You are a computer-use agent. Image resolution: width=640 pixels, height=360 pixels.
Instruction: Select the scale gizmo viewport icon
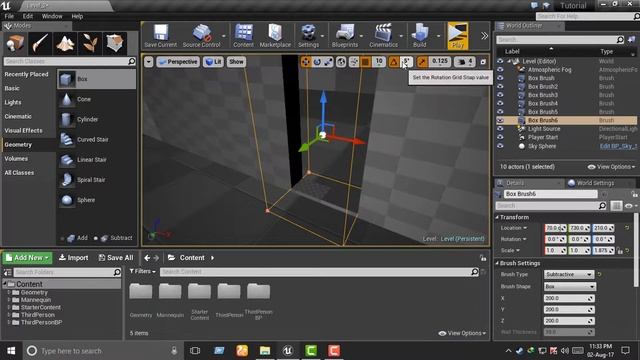tap(329, 62)
